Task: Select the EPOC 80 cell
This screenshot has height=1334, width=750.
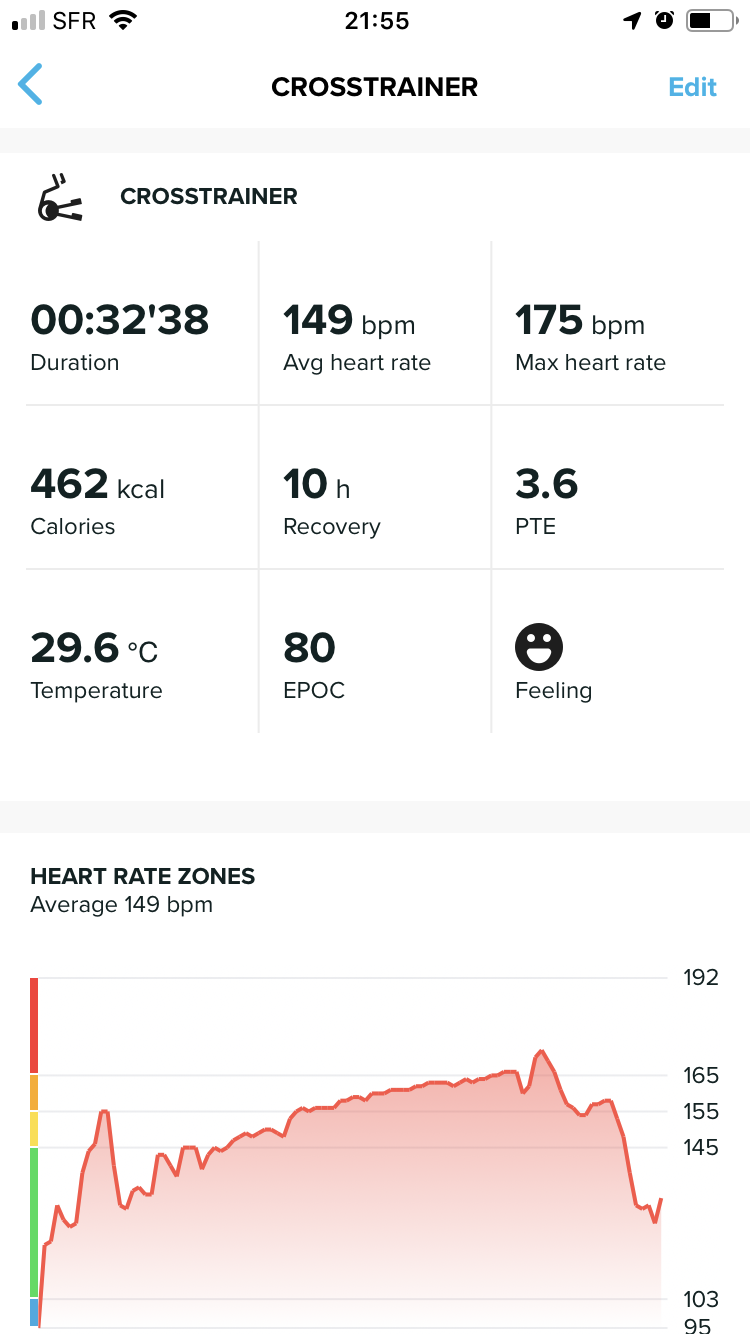Action: click(374, 665)
